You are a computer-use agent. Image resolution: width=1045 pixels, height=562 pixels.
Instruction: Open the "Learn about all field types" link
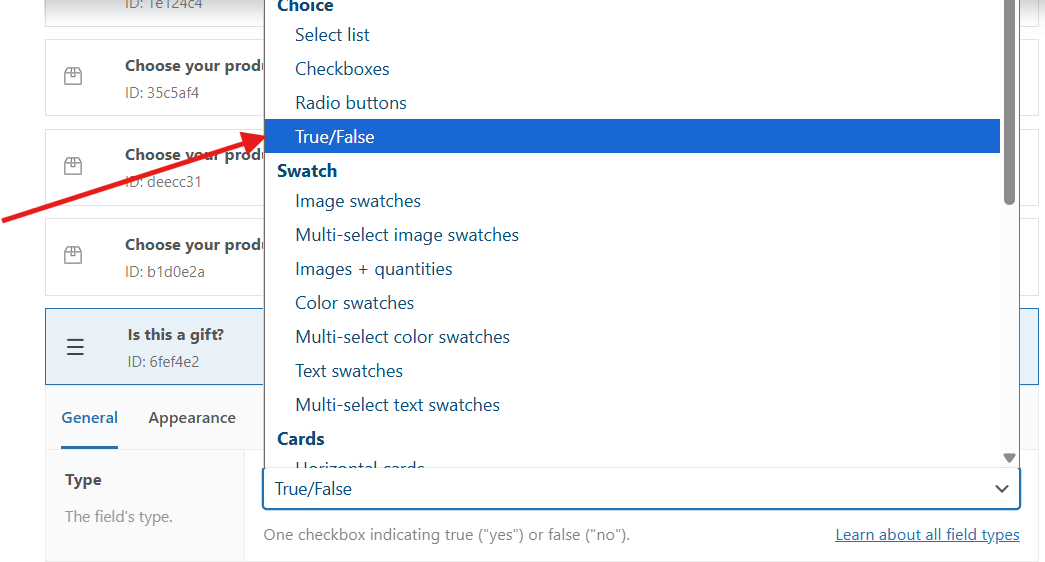tap(927, 535)
